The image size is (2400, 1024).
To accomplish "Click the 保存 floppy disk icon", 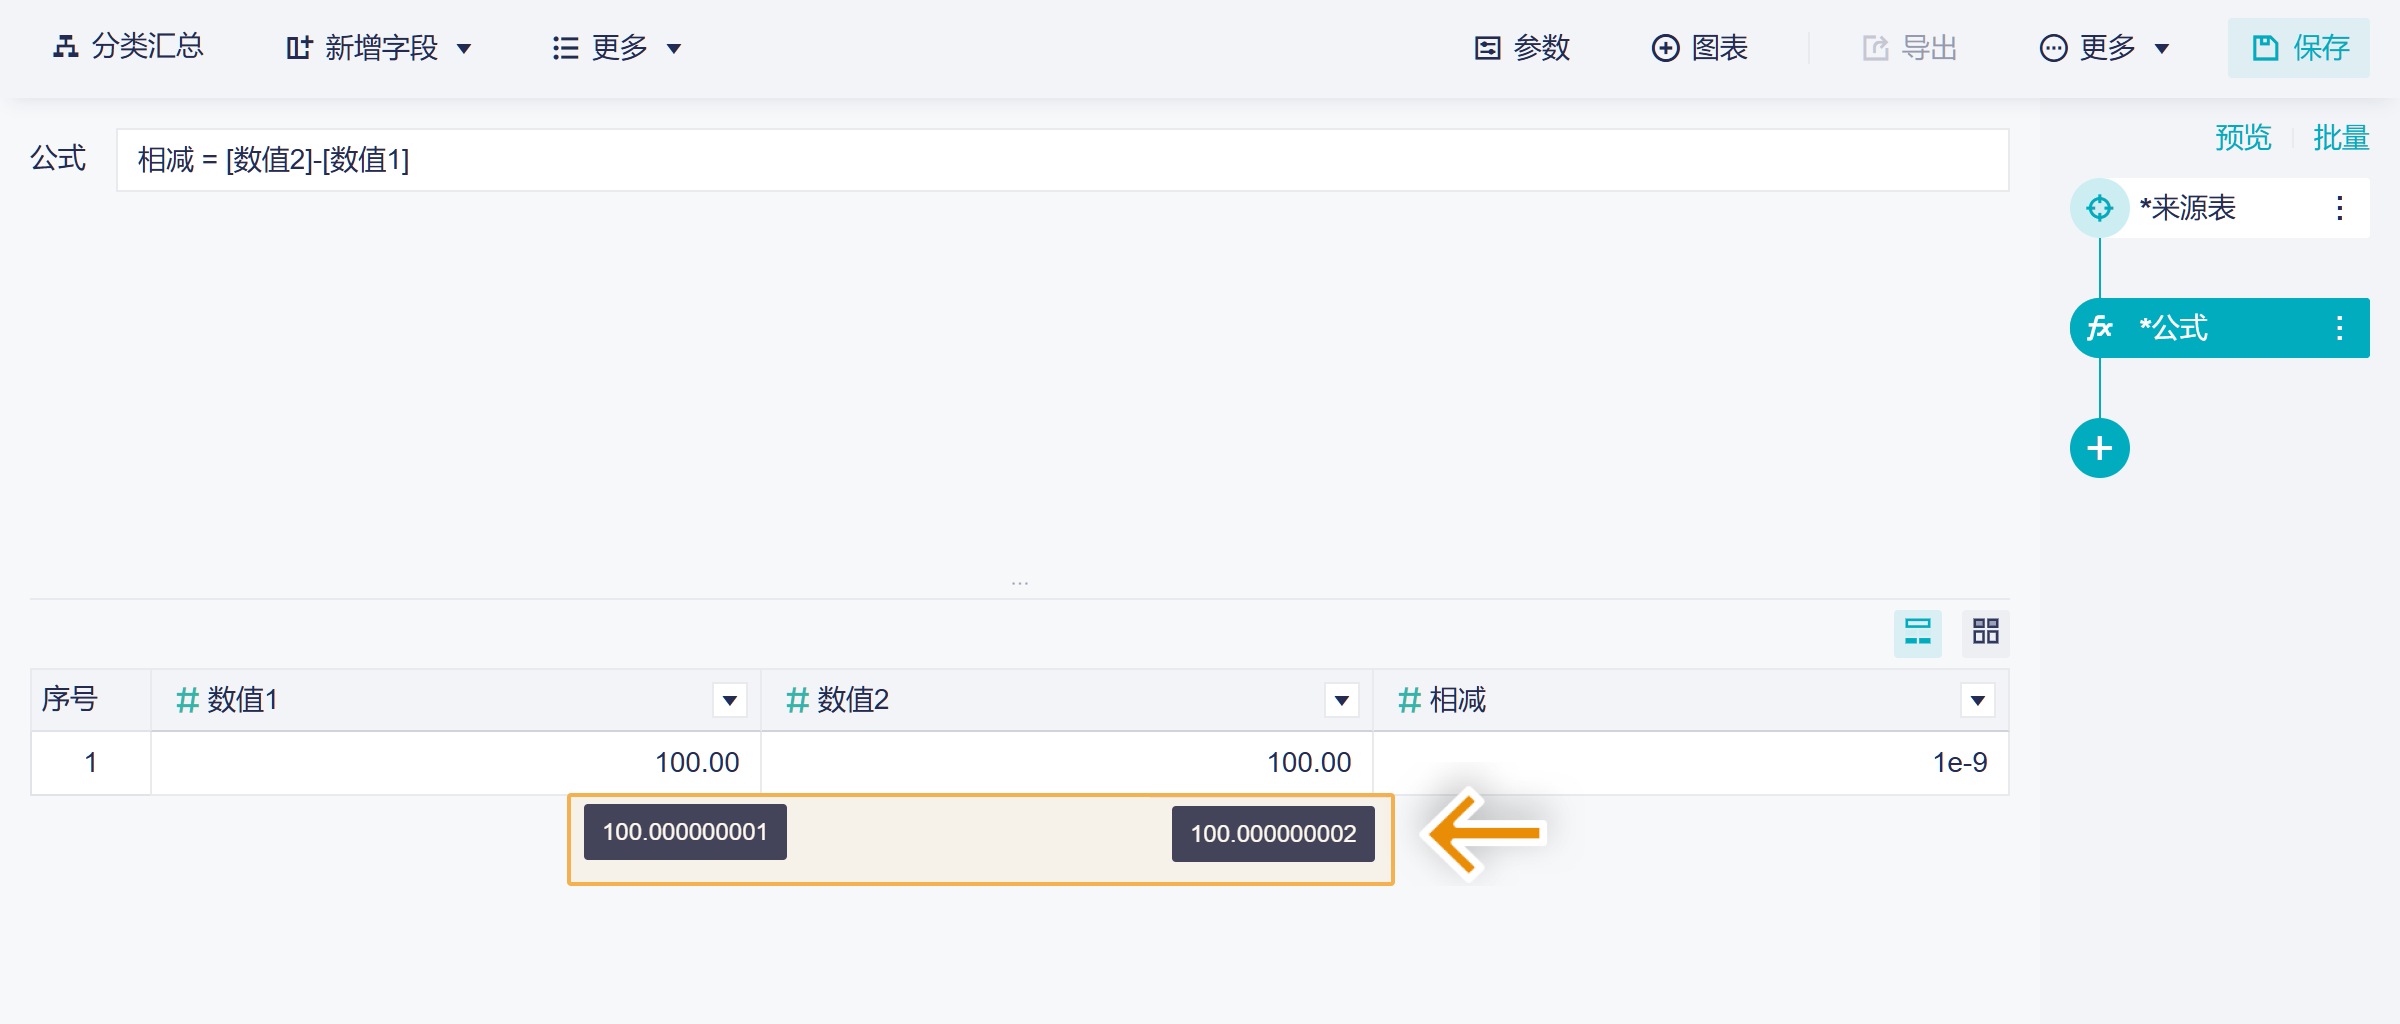I will (2265, 48).
